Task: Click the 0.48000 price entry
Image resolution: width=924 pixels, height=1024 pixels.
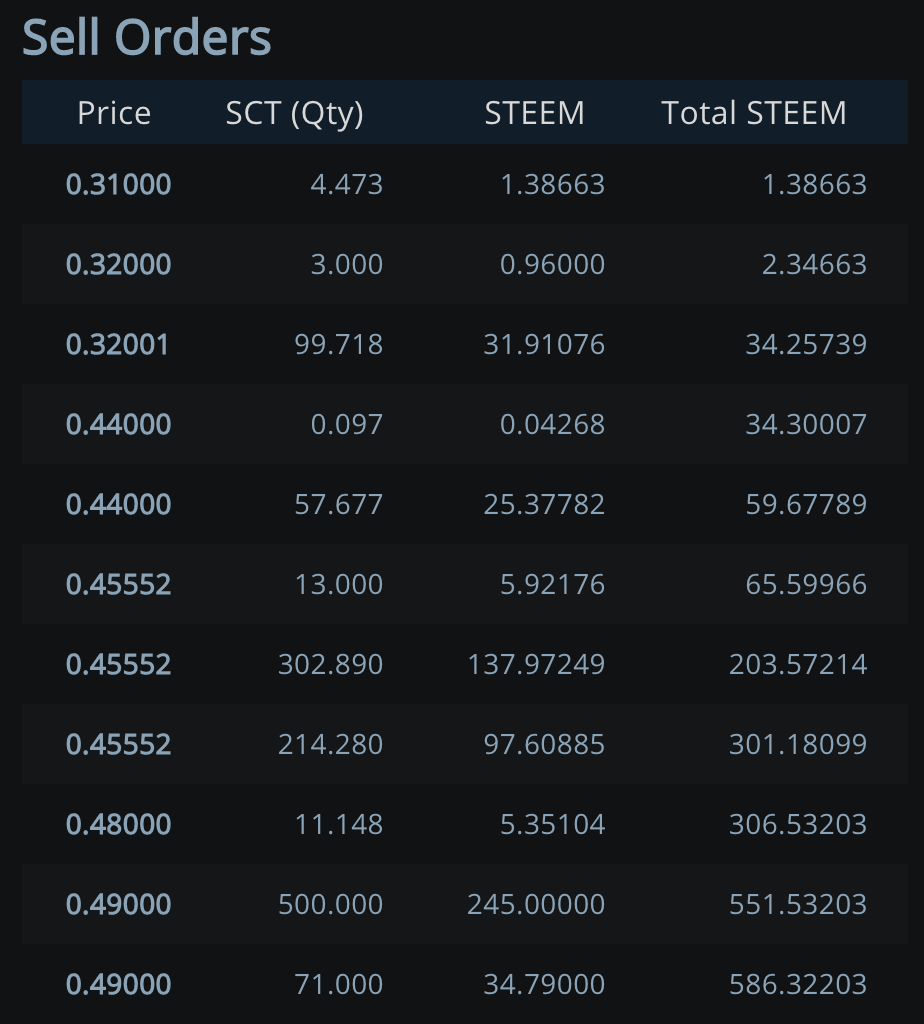Action: tap(118, 824)
